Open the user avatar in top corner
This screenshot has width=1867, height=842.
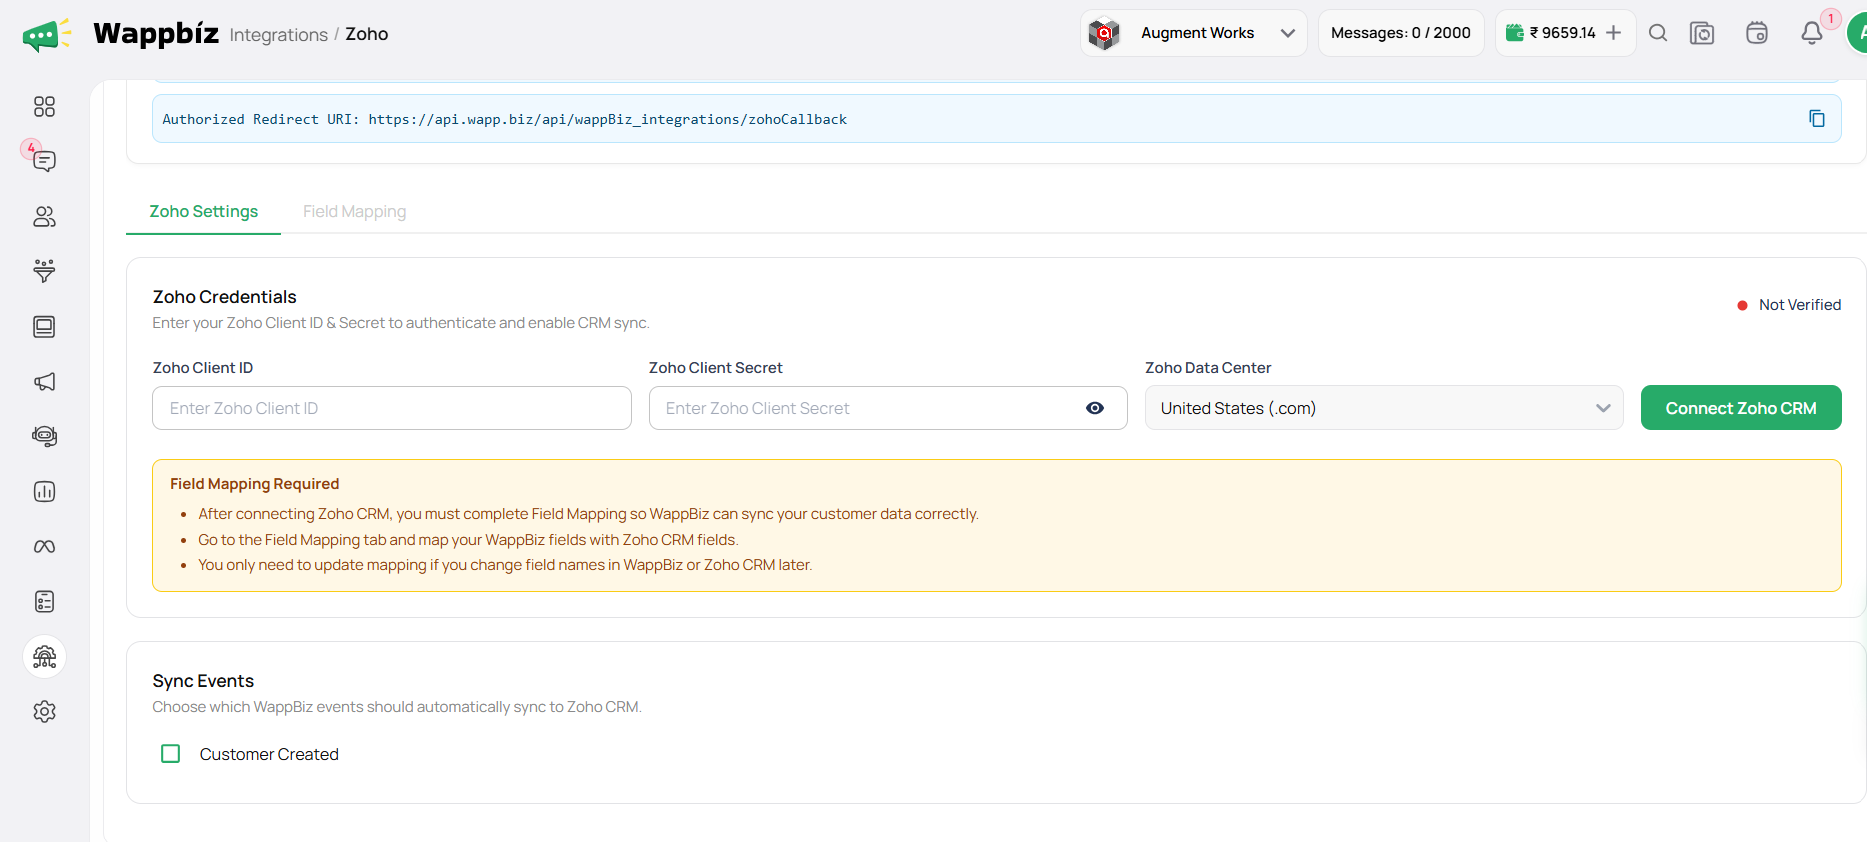click(x=1858, y=33)
